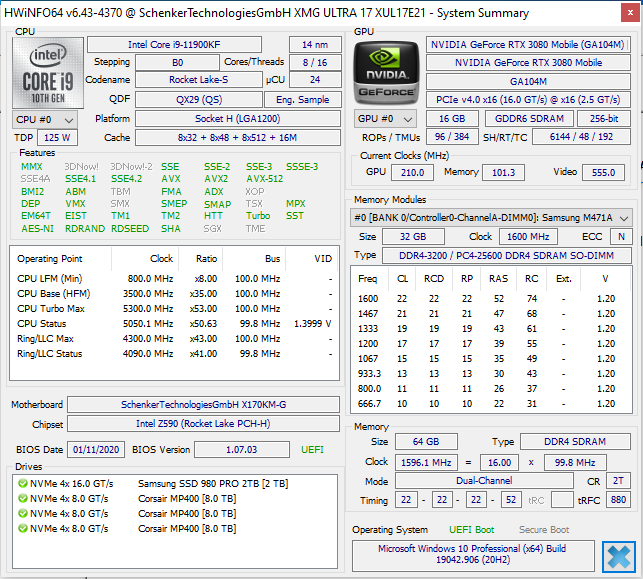Click the 96 / 384 ROPs/TMUs value

[452, 137]
